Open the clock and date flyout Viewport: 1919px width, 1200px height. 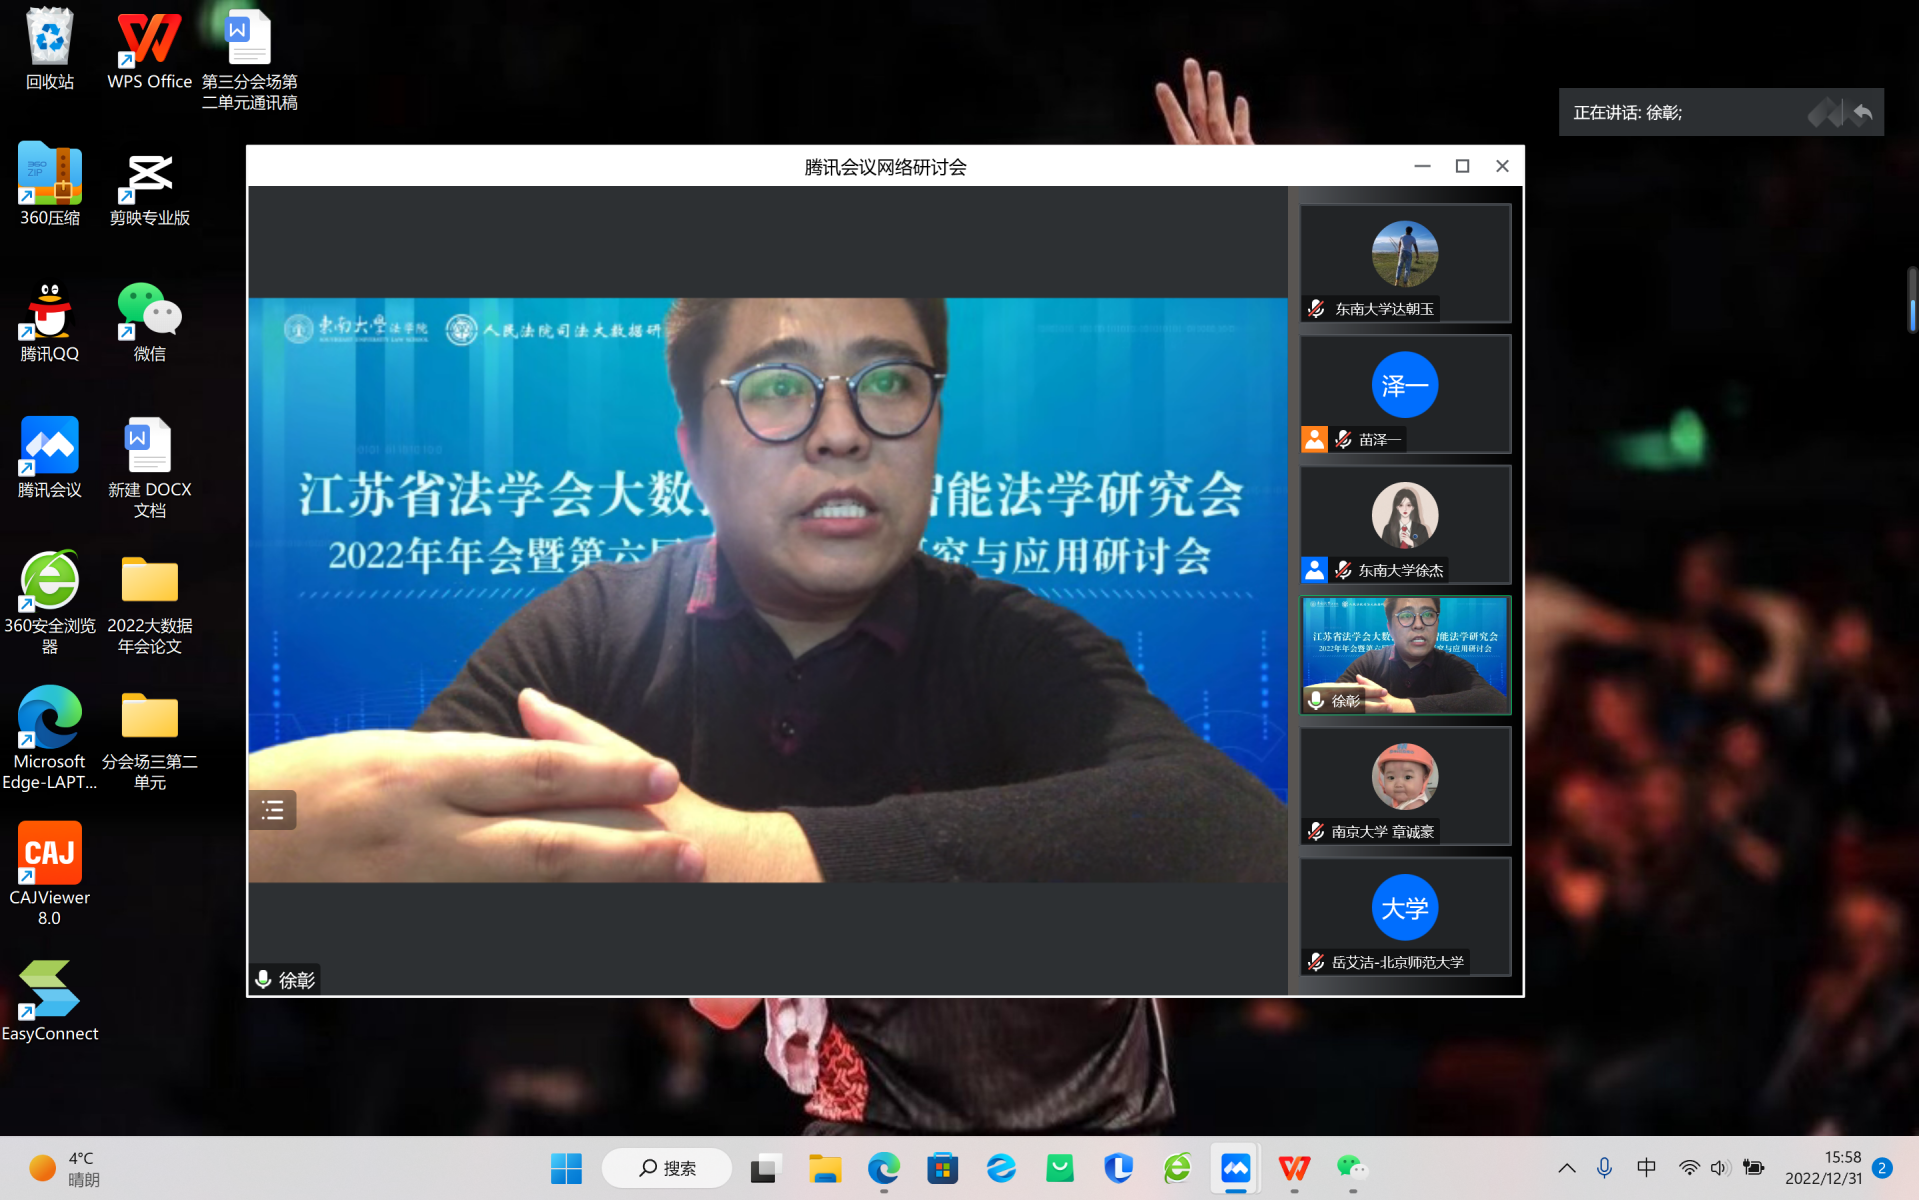tap(1823, 1168)
